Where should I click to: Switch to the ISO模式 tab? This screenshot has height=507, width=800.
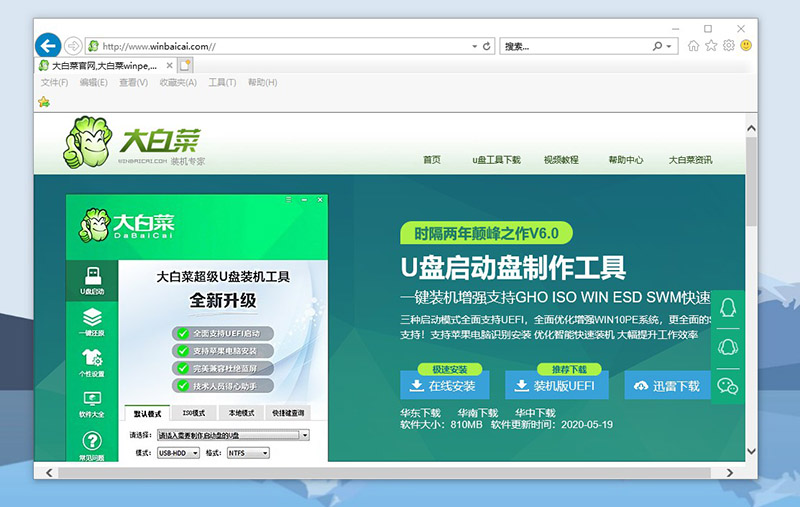(194, 412)
